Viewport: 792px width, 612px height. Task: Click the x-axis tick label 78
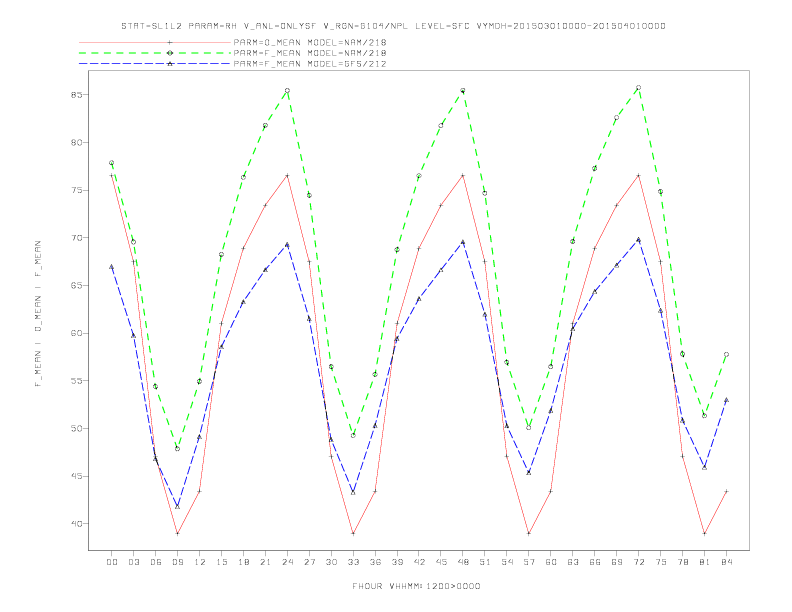(683, 562)
